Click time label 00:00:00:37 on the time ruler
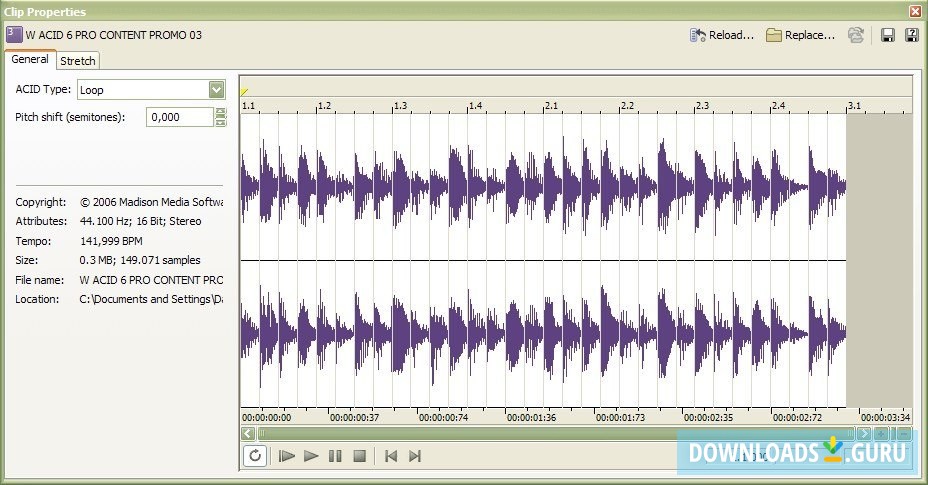 tap(355, 417)
